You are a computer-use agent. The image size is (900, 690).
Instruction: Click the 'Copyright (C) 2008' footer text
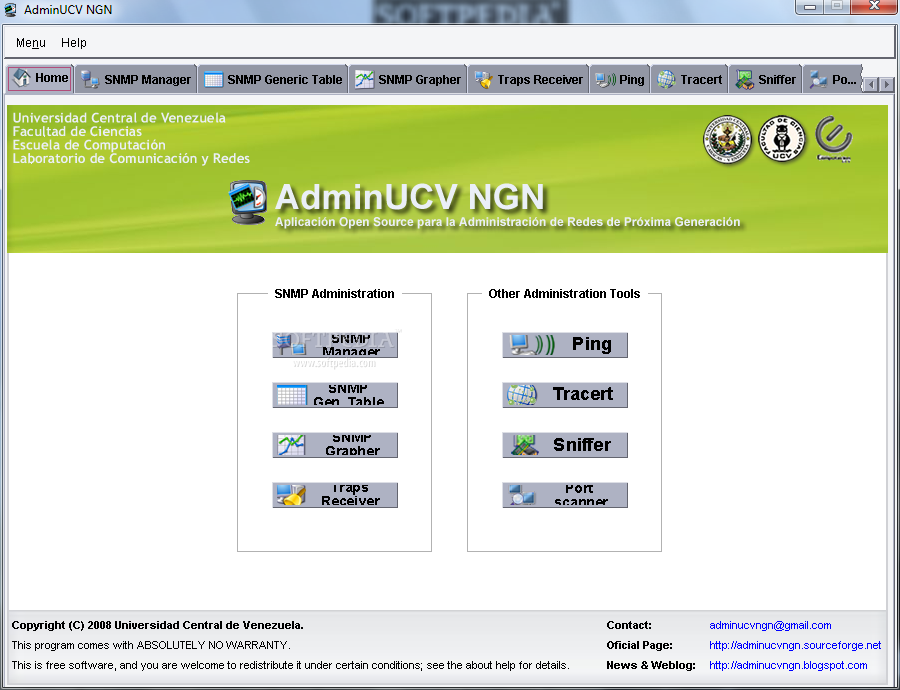[x=157, y=625]
